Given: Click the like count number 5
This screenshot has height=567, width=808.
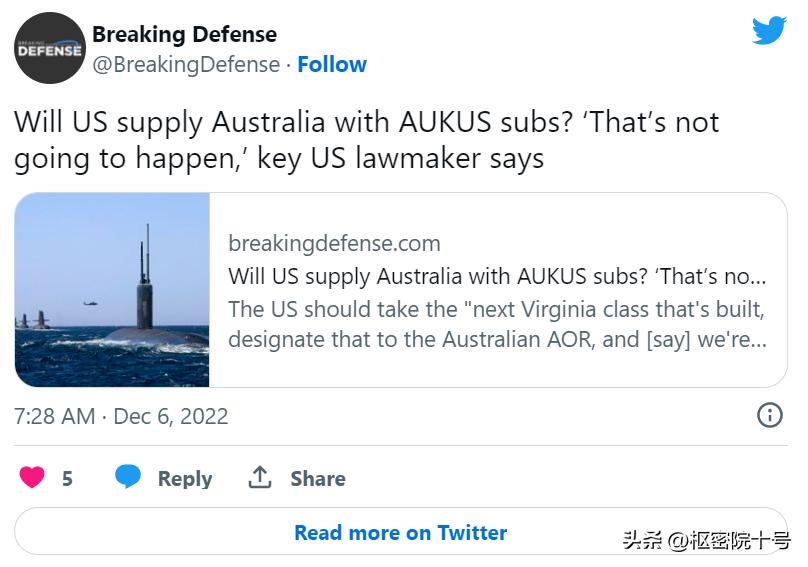Looking at the screenshot, I should click(67, 479).
